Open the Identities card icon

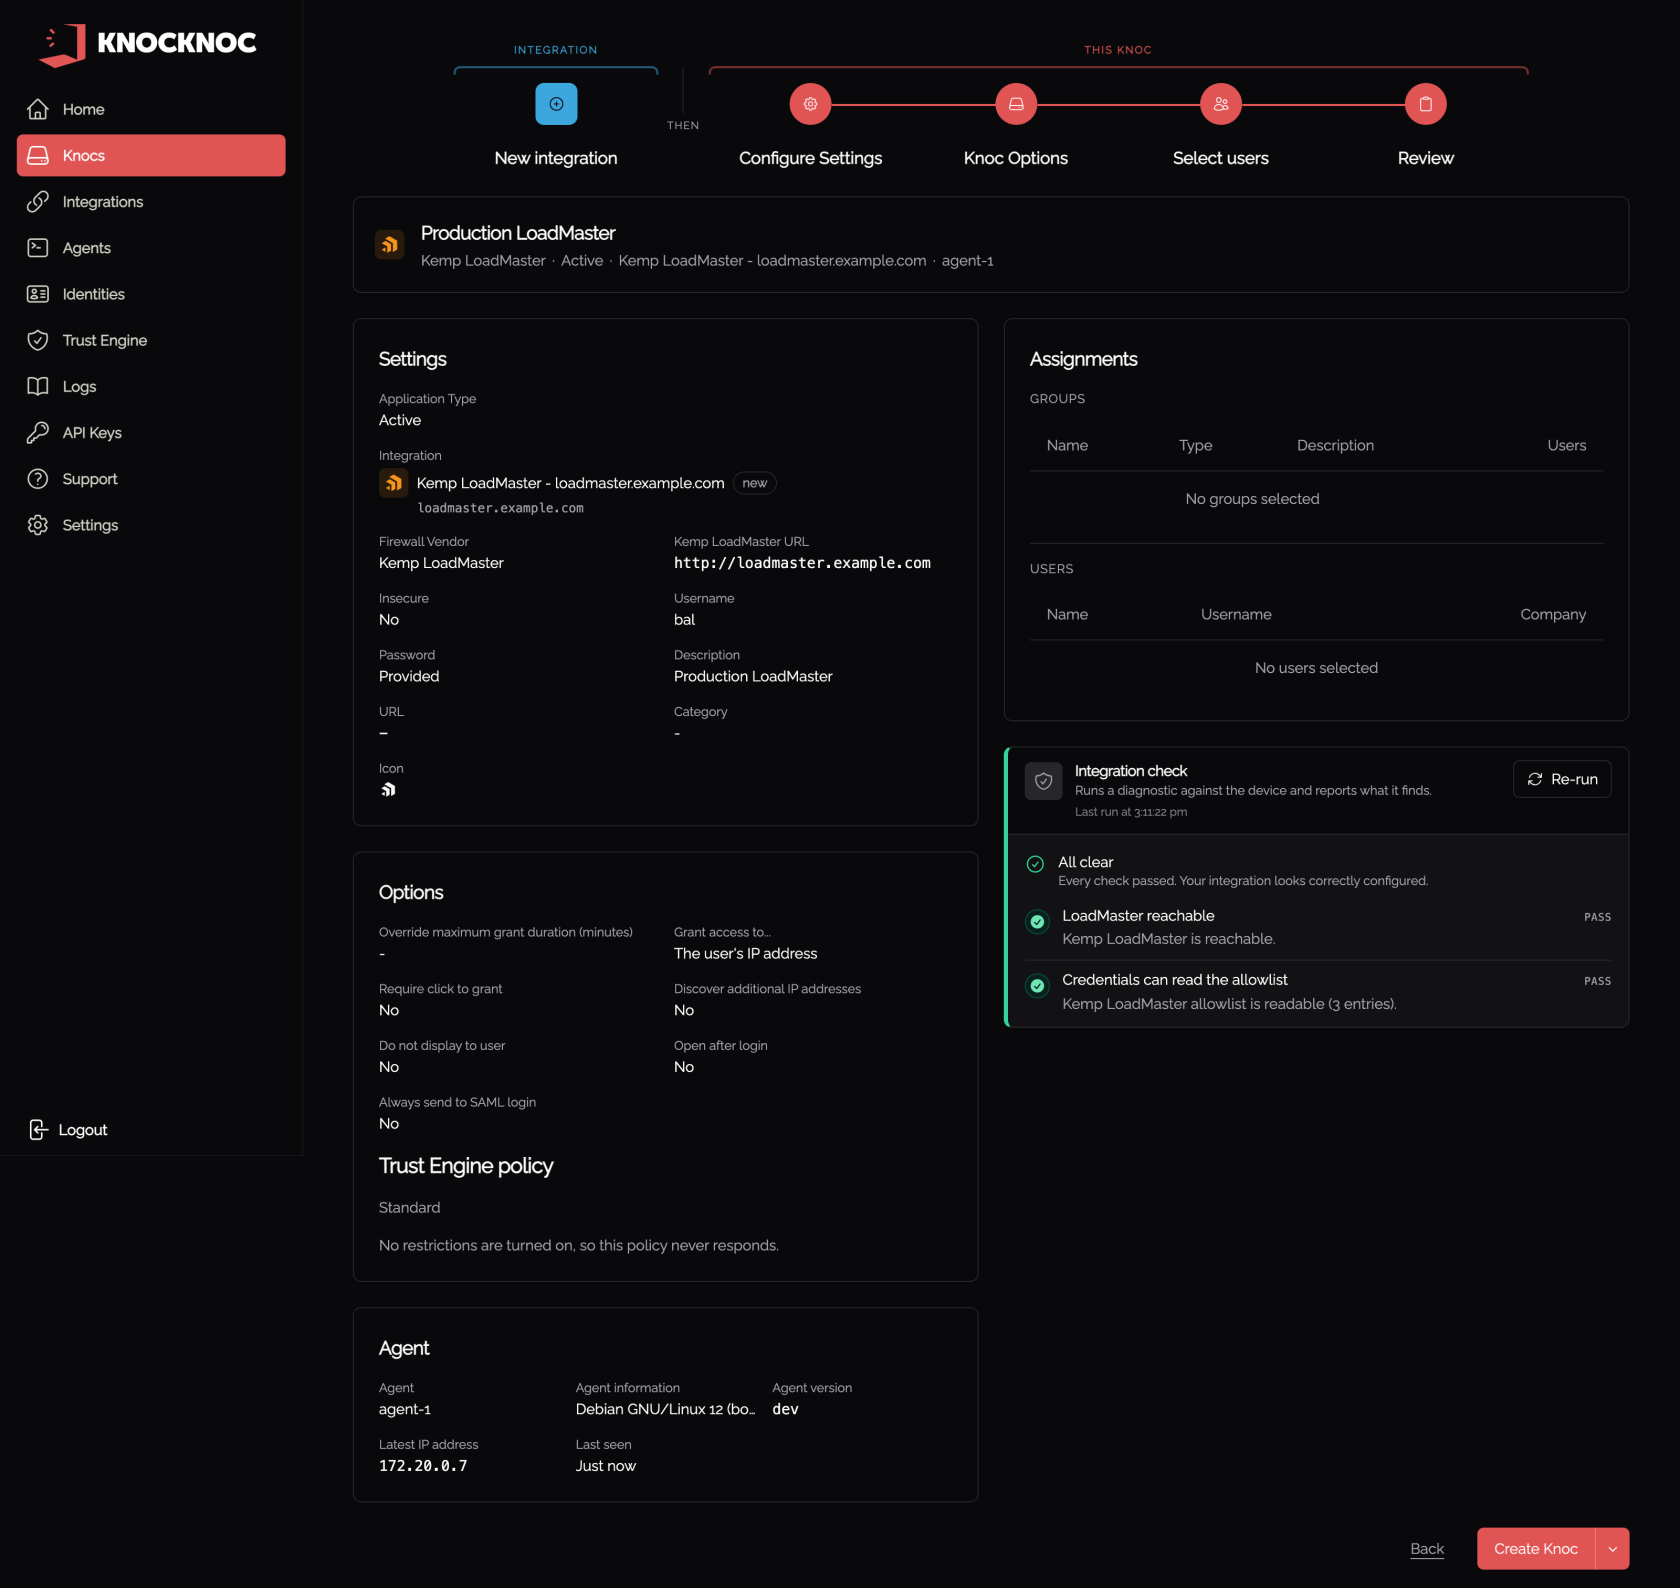tap(38, 294)
